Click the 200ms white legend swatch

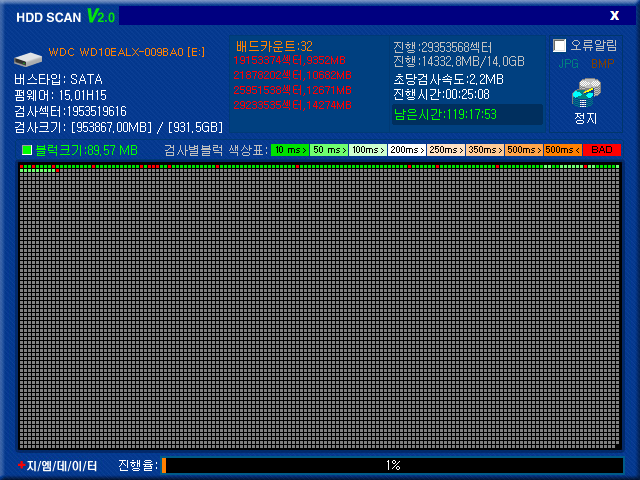click(407, 150)
